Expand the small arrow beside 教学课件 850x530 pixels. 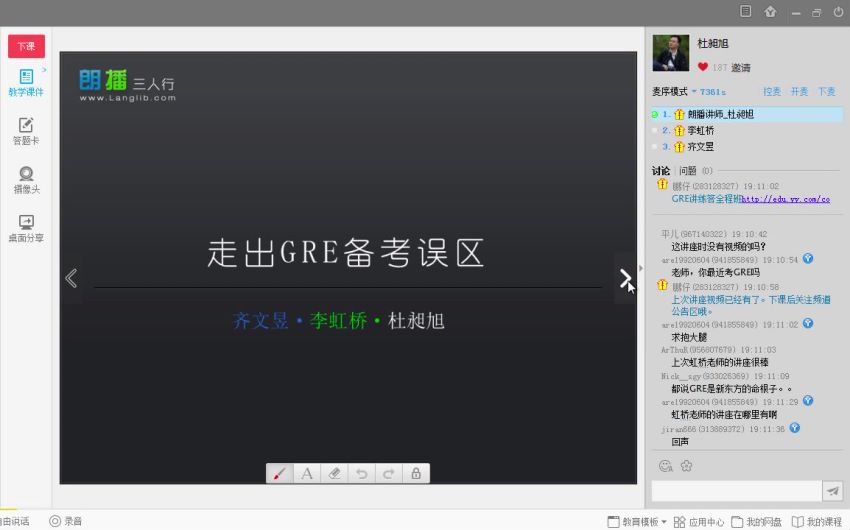[x=44, y=70]
